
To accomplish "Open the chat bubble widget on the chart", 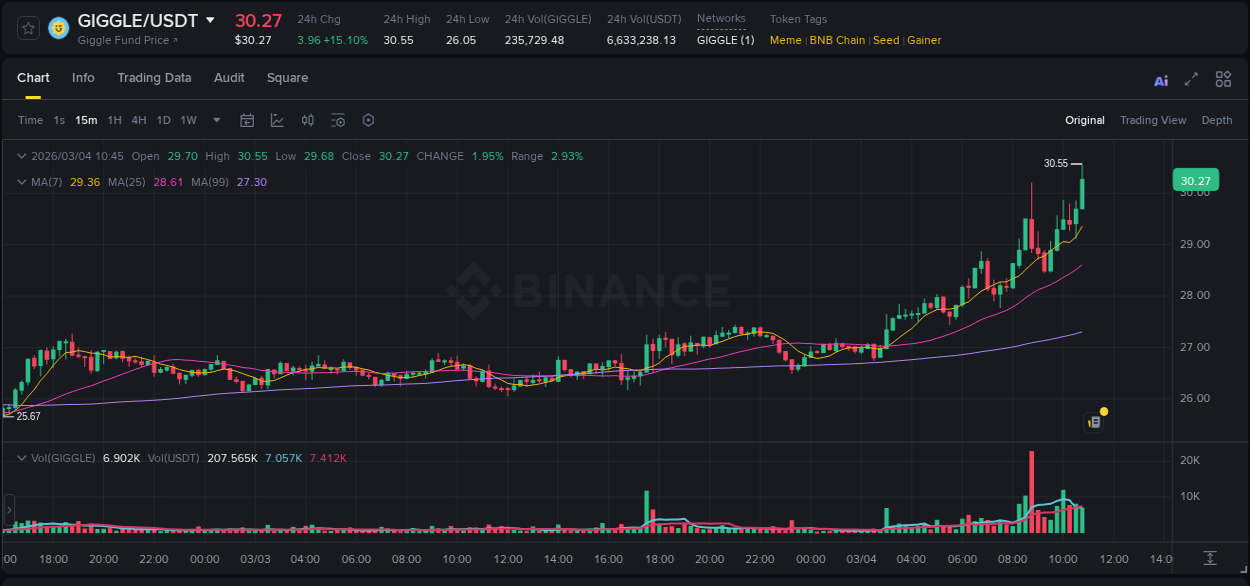I will pos(1094,420).
